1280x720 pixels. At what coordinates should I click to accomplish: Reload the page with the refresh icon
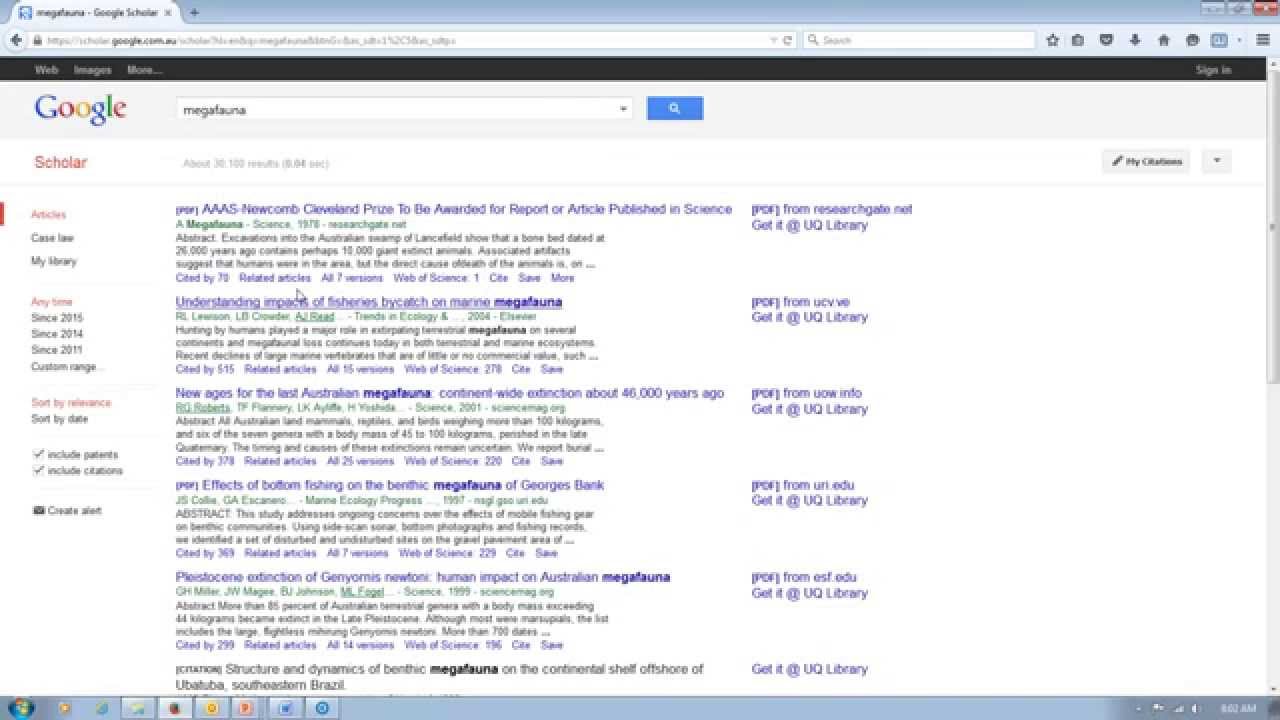tap(787, 40)
